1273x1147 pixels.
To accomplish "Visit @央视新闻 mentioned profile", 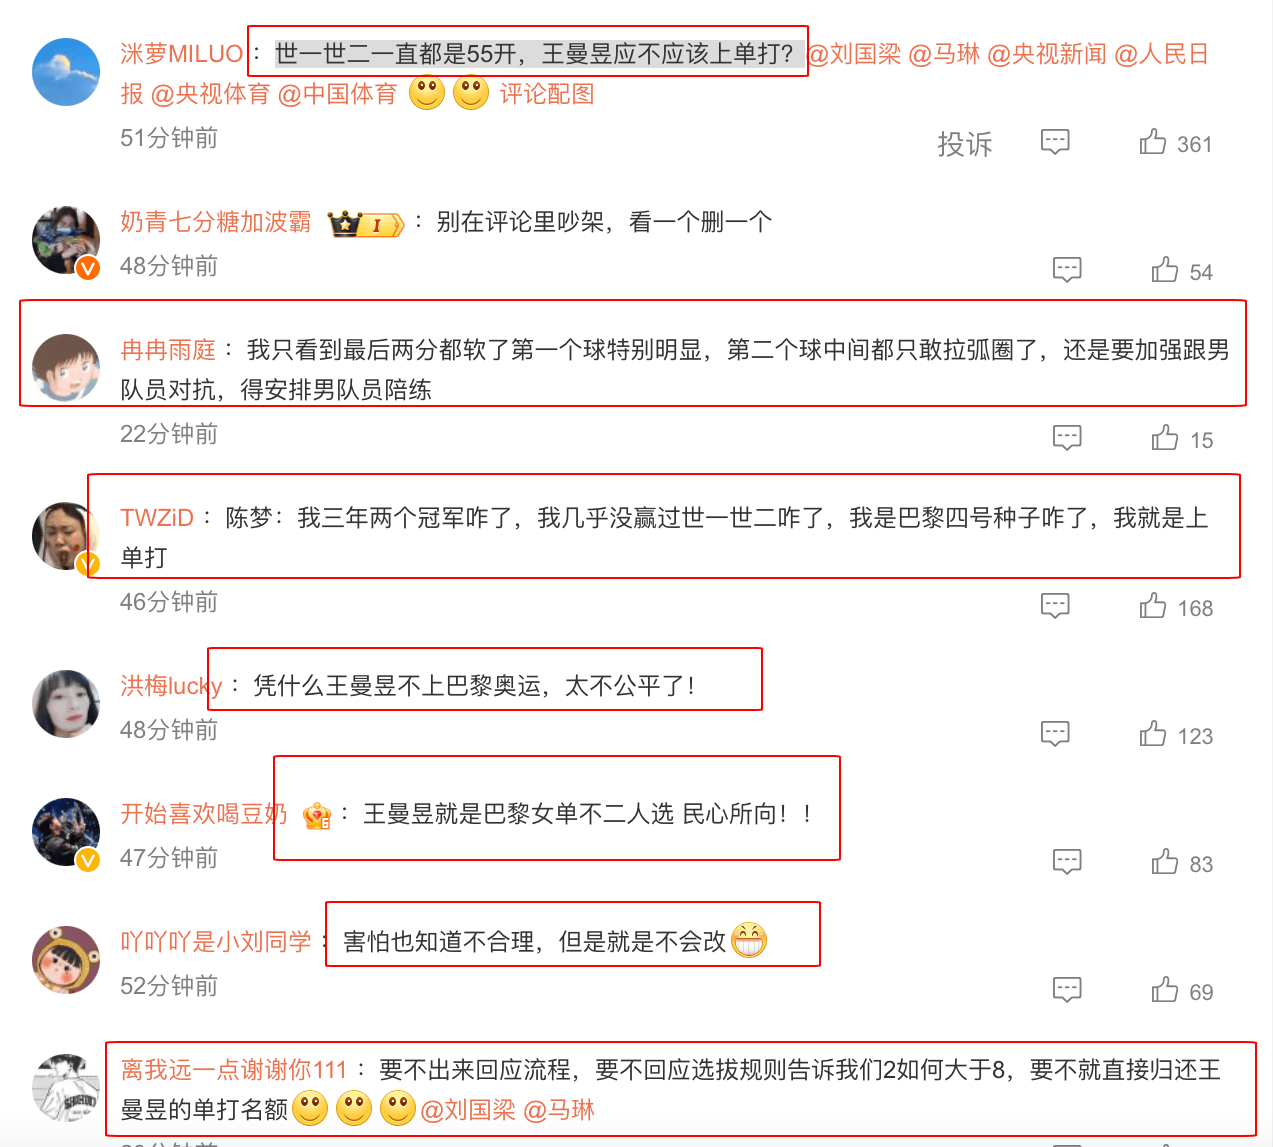I will (1047, 54).
